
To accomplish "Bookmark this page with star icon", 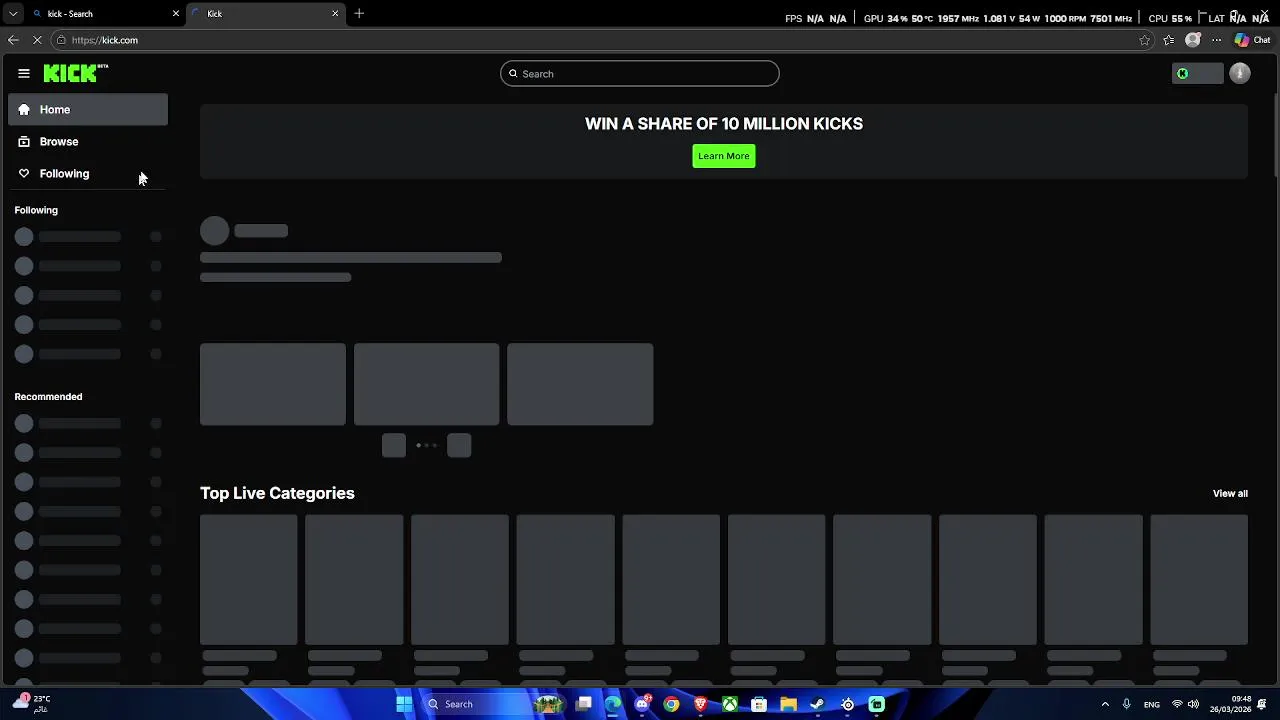I will (1145, 40).
